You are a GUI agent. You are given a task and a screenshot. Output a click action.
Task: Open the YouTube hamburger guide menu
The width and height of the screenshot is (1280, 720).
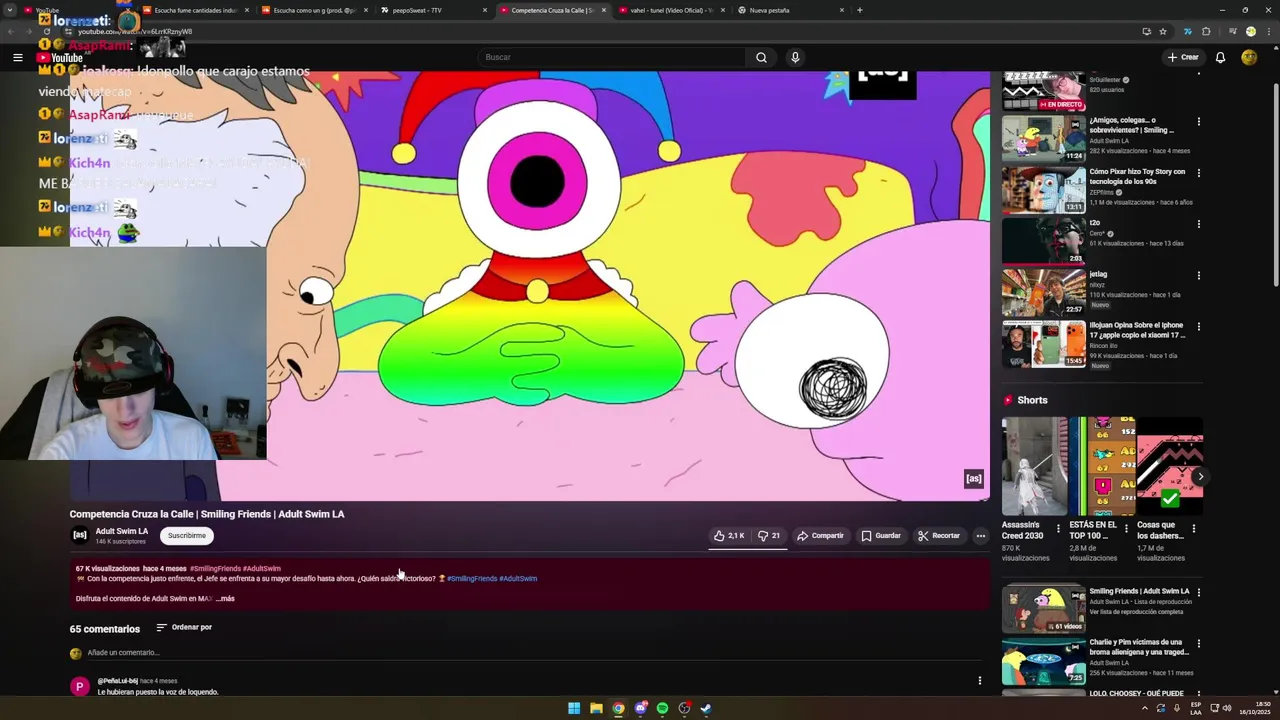17,57
